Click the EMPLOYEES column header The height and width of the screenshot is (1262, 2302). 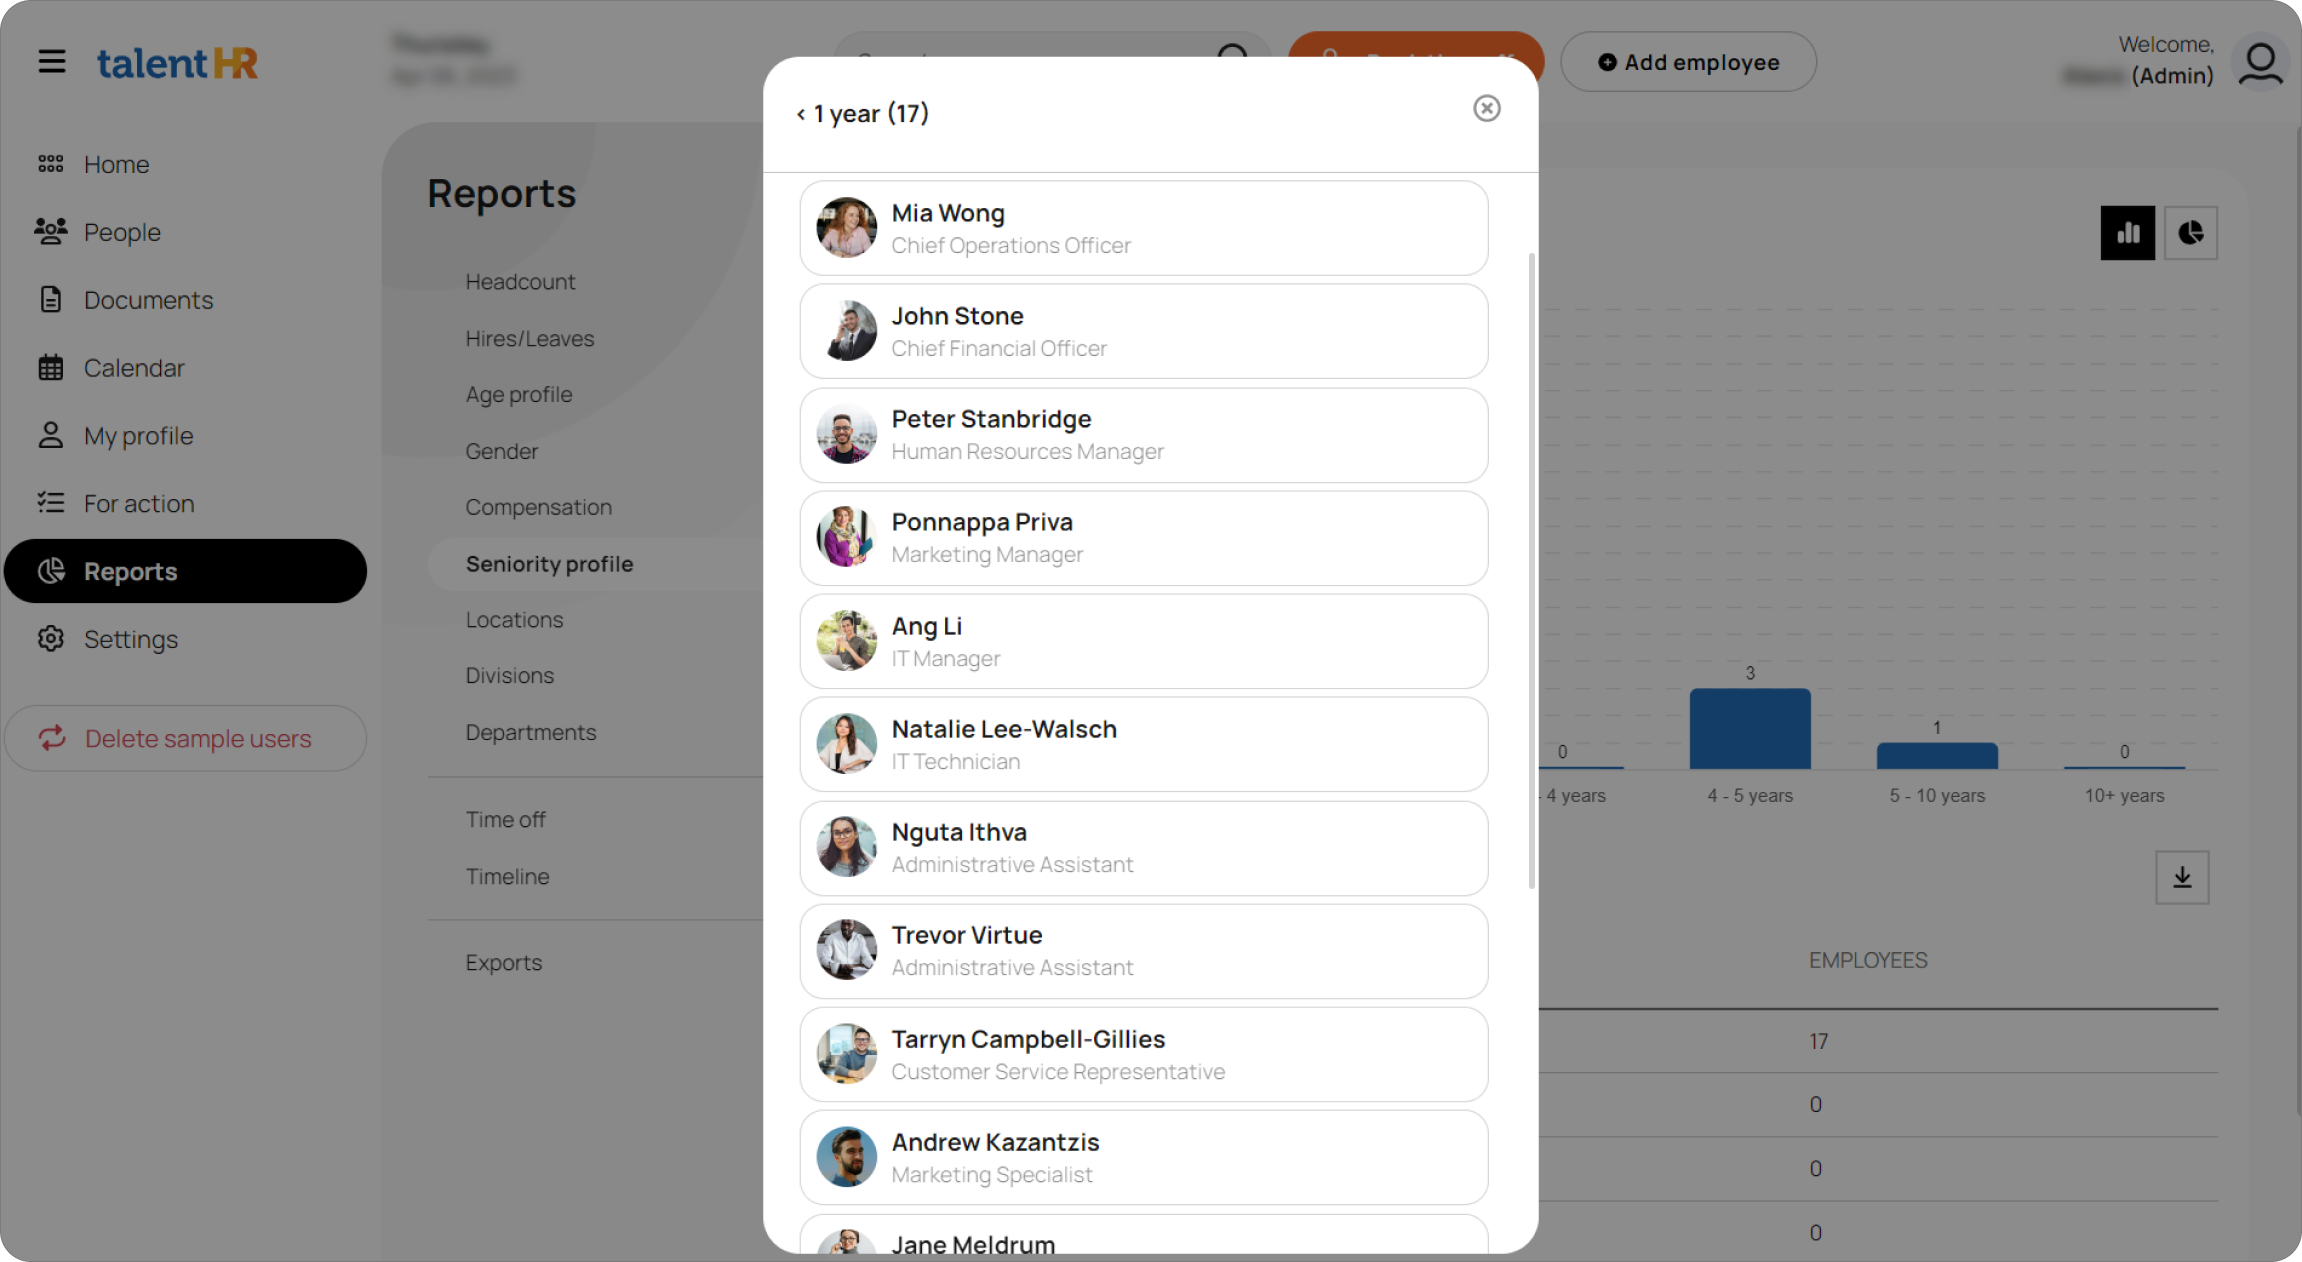click(1868, 960)
